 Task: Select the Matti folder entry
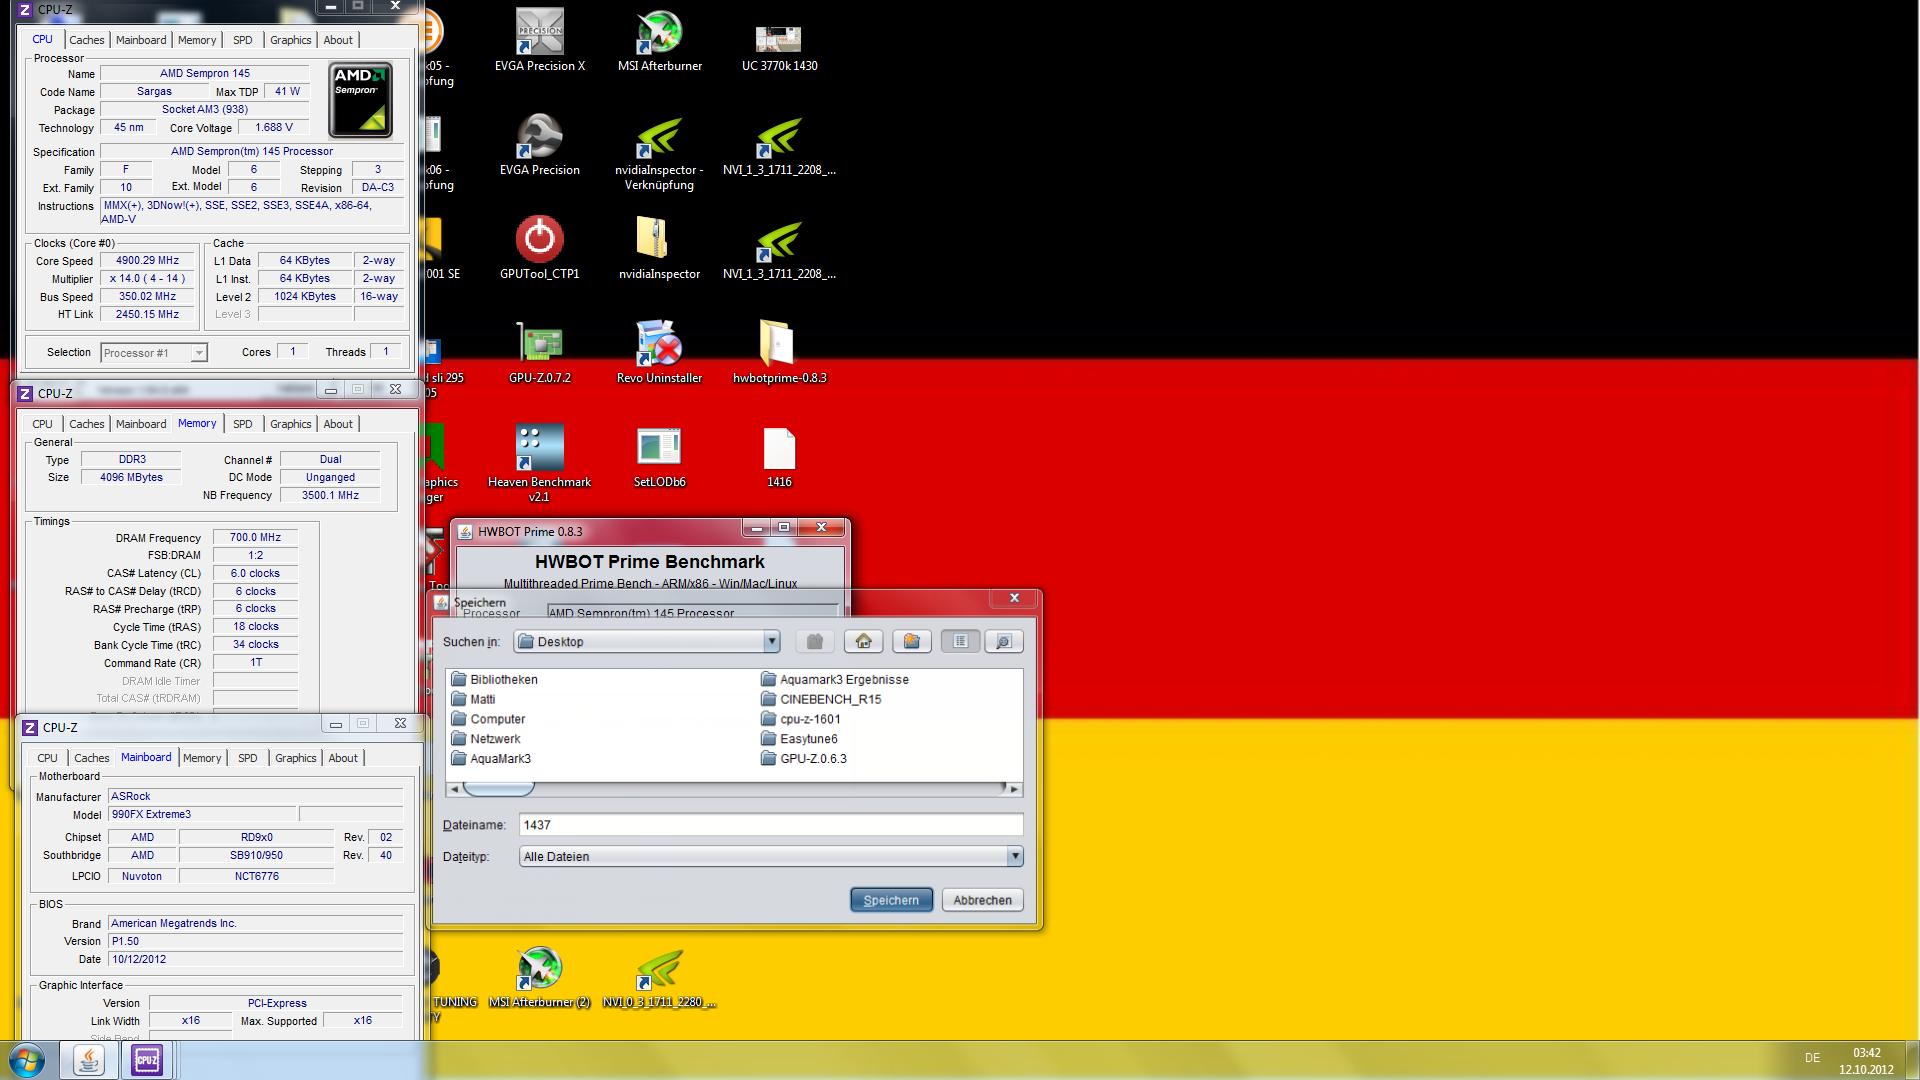pyautogui.click(x=473, y=699)
